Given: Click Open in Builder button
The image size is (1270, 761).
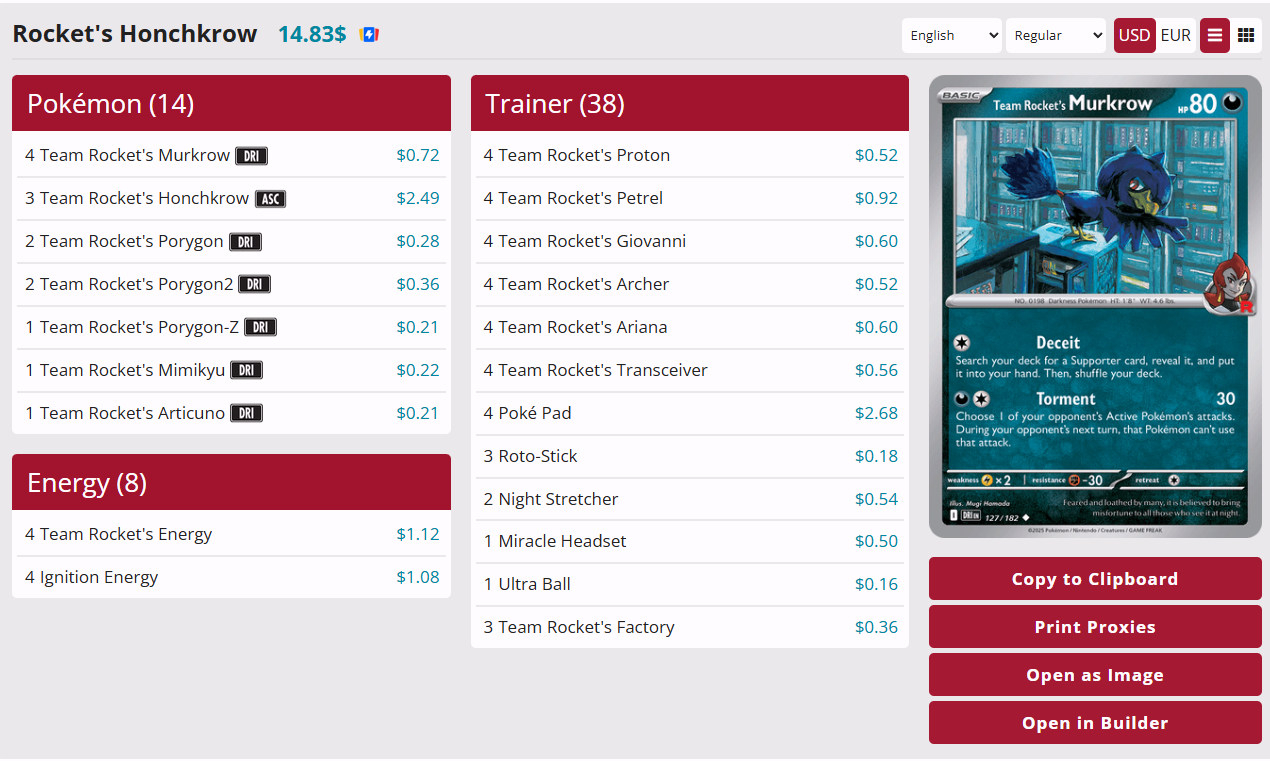Looking at the screenshot, I should pyautogui.click(x=1095, y=723).
